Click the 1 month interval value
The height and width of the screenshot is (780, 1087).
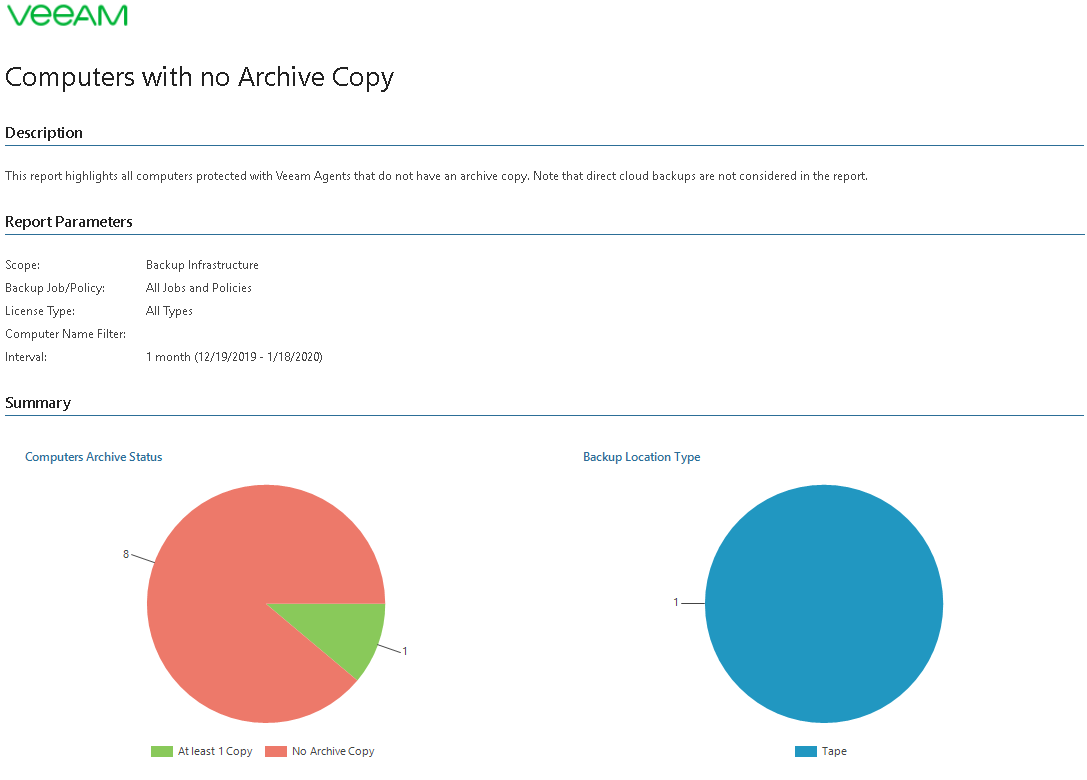(x=234, y=357)
